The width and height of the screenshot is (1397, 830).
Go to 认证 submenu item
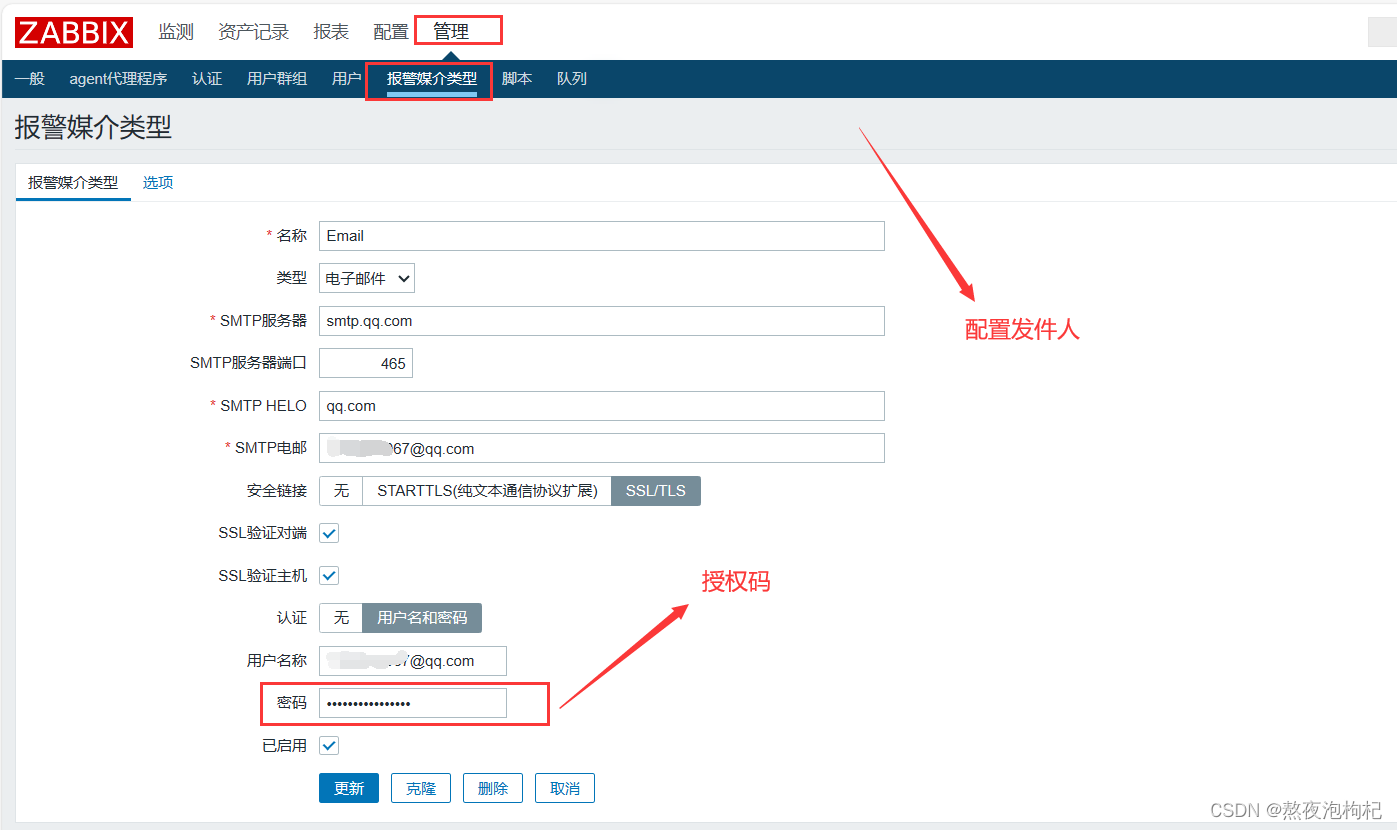pyautogui.click(x=207, y=79)
